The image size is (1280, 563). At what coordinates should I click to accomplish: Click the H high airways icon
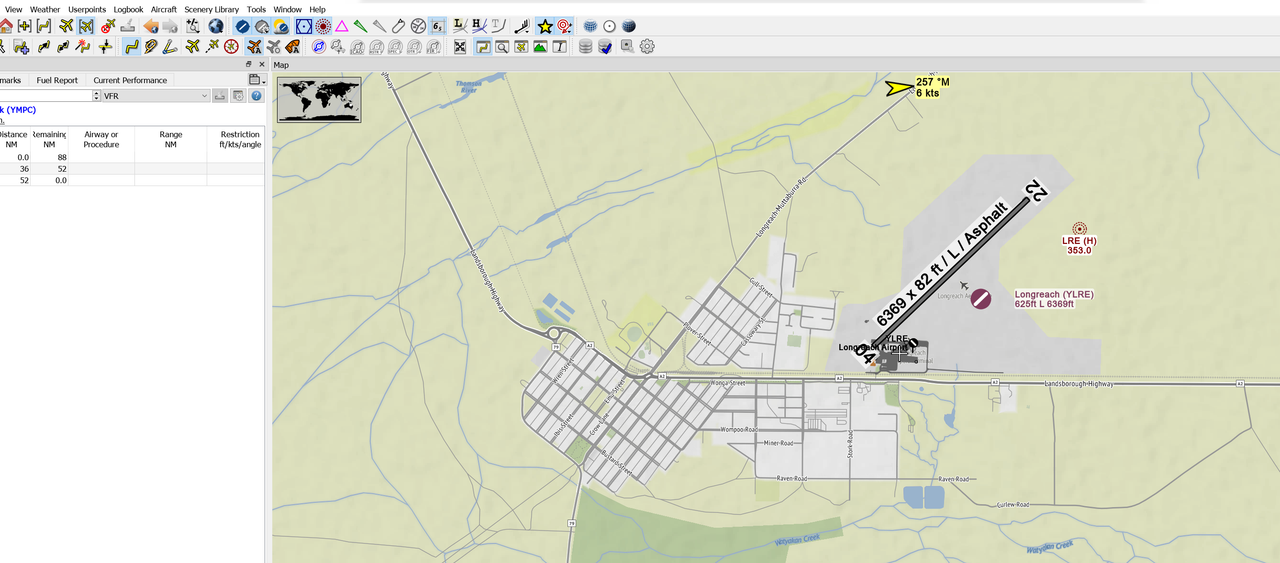click(x=479, y=26)
